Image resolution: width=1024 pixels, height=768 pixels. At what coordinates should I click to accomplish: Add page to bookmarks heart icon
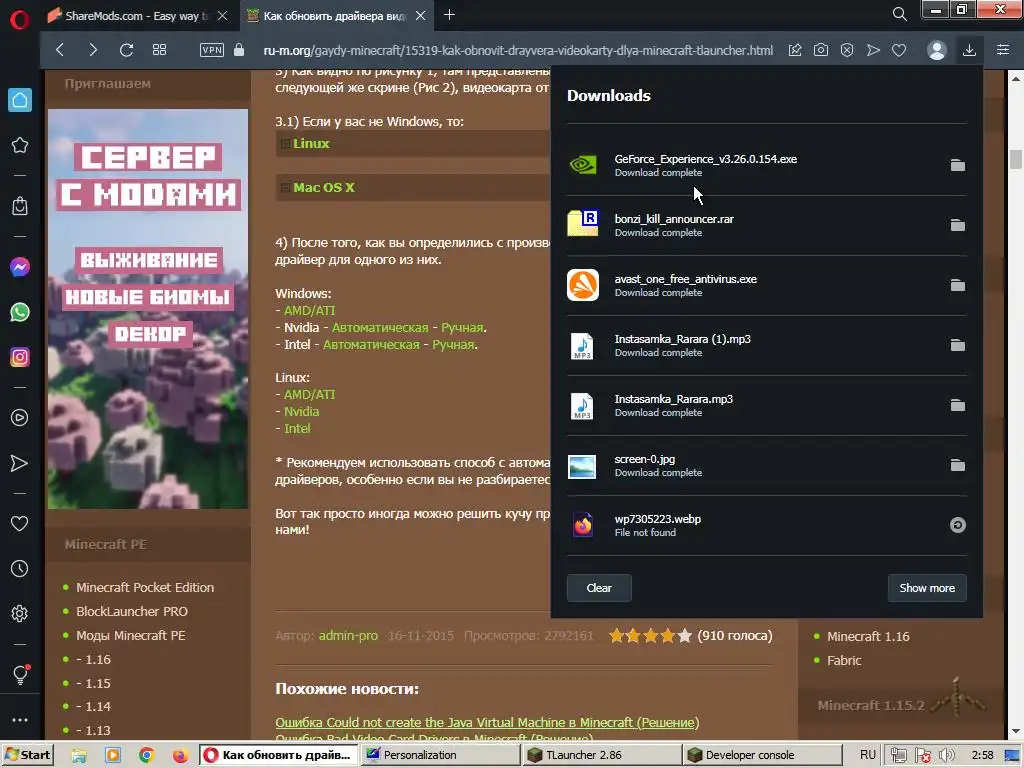(x=899, y=50)
